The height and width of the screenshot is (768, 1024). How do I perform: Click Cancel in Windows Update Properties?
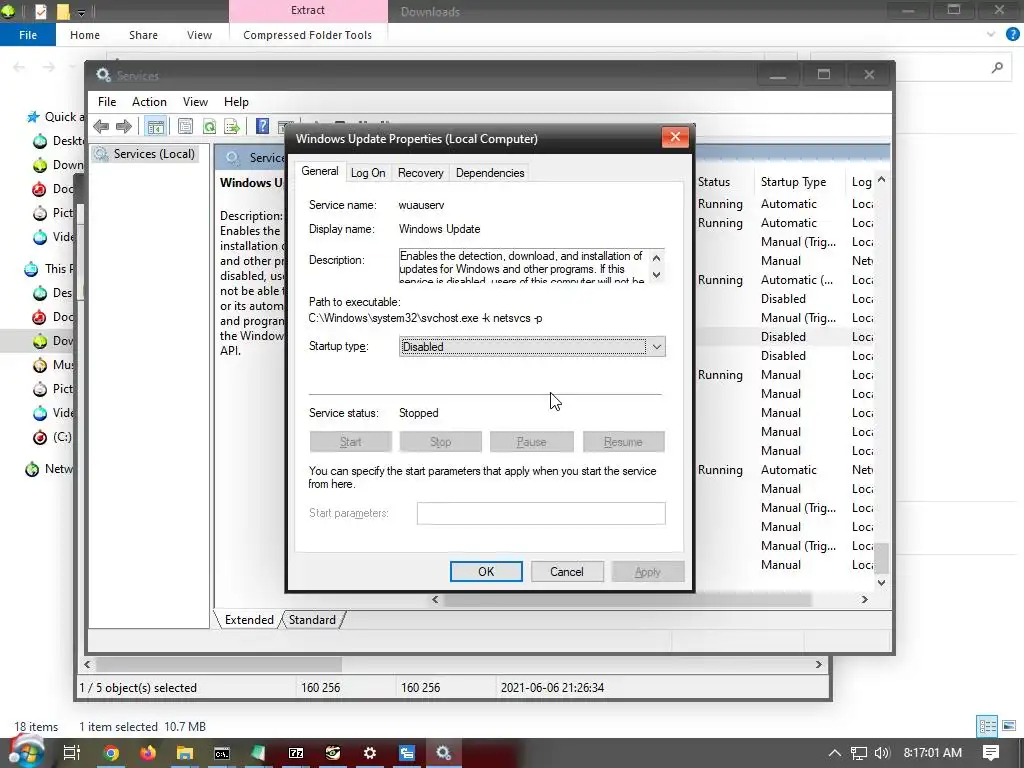(x=567, y=571)
